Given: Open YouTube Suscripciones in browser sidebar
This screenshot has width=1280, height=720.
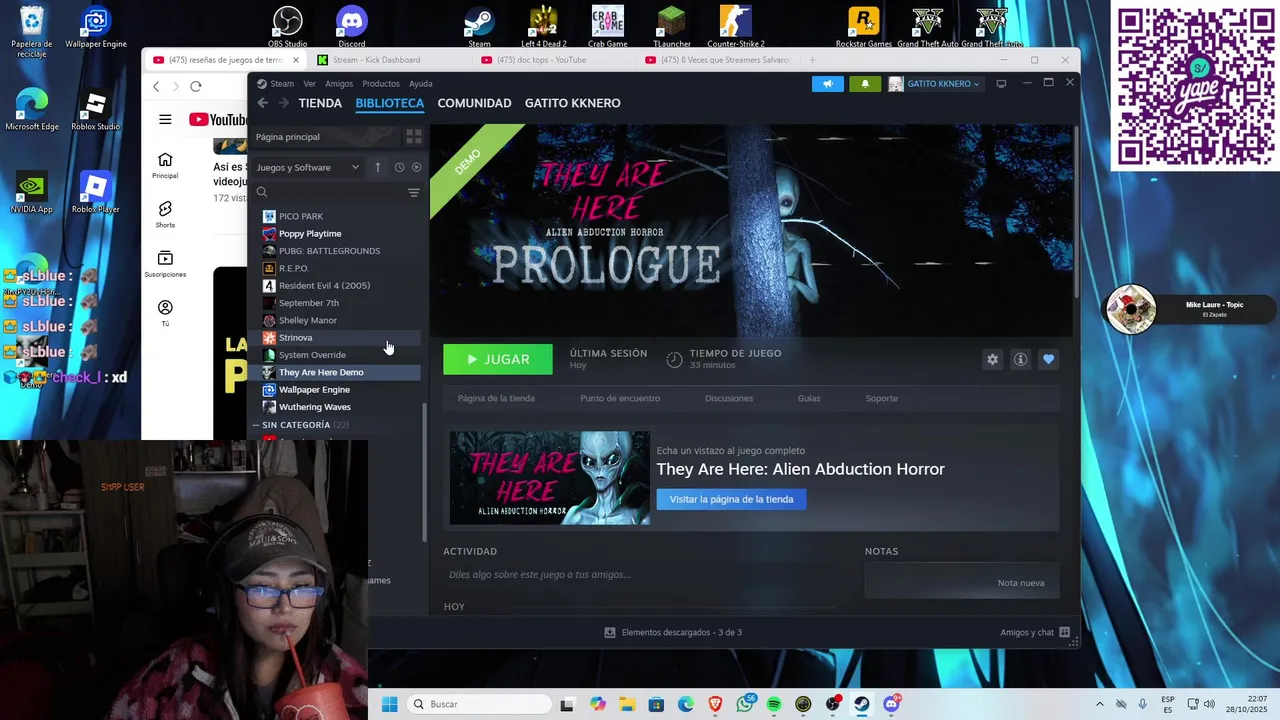Looking at the screenshot, I should tap(165, 263).
